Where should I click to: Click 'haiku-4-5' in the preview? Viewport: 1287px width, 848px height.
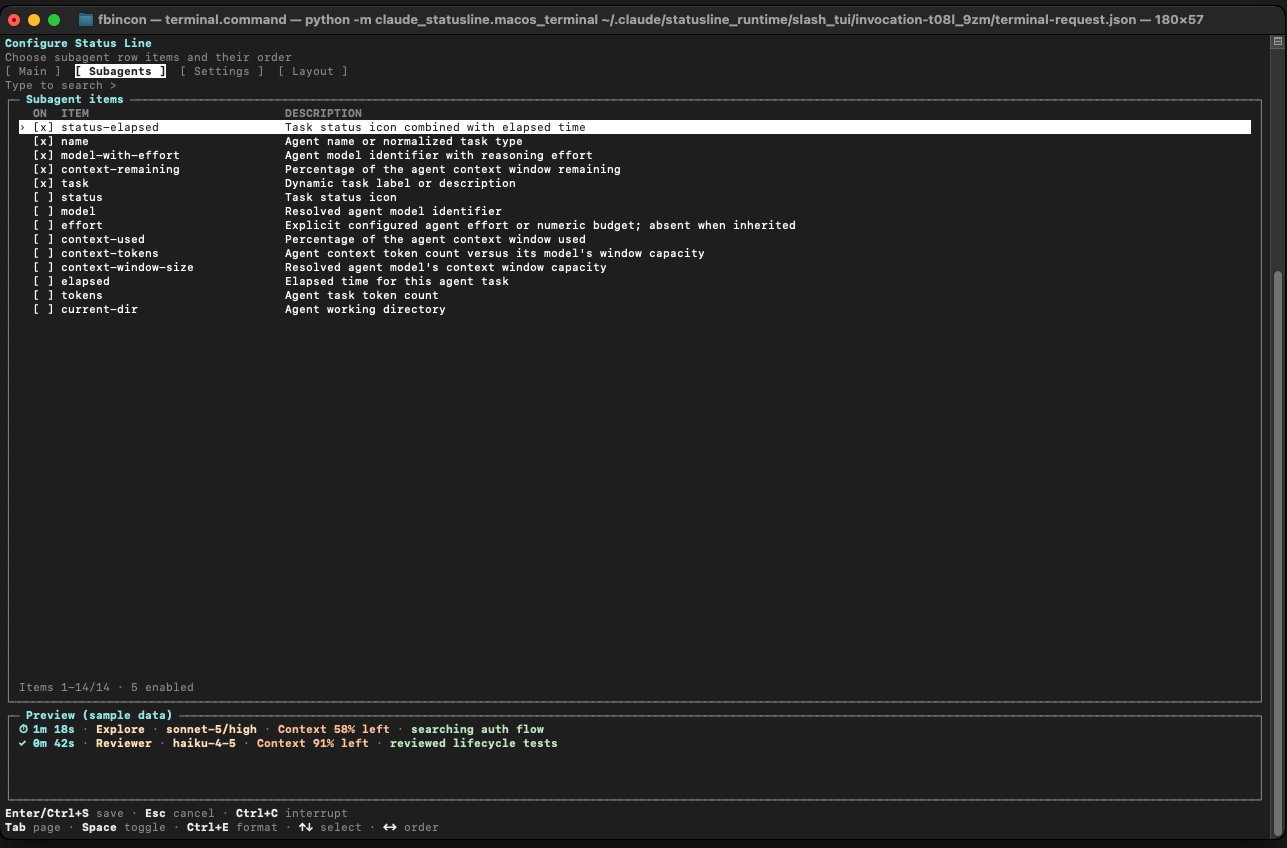pyautogui.click(x=204, y=744)
